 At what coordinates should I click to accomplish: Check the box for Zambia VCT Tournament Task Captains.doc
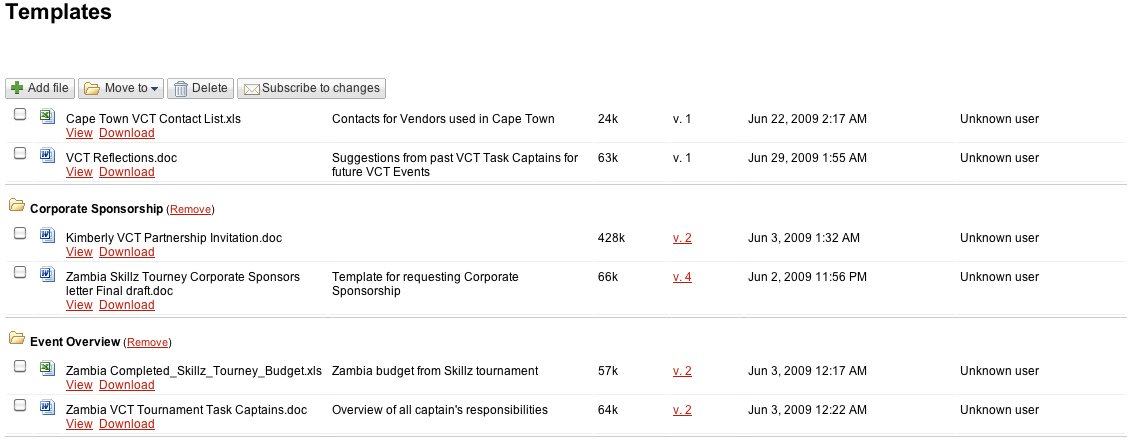20,404
